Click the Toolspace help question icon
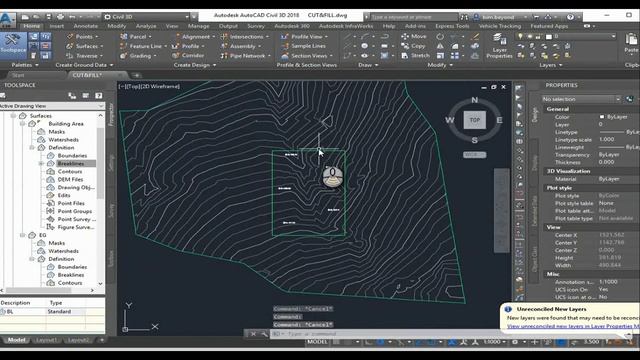The height and width of the screenshot is (360, 640). click(99, 96)
